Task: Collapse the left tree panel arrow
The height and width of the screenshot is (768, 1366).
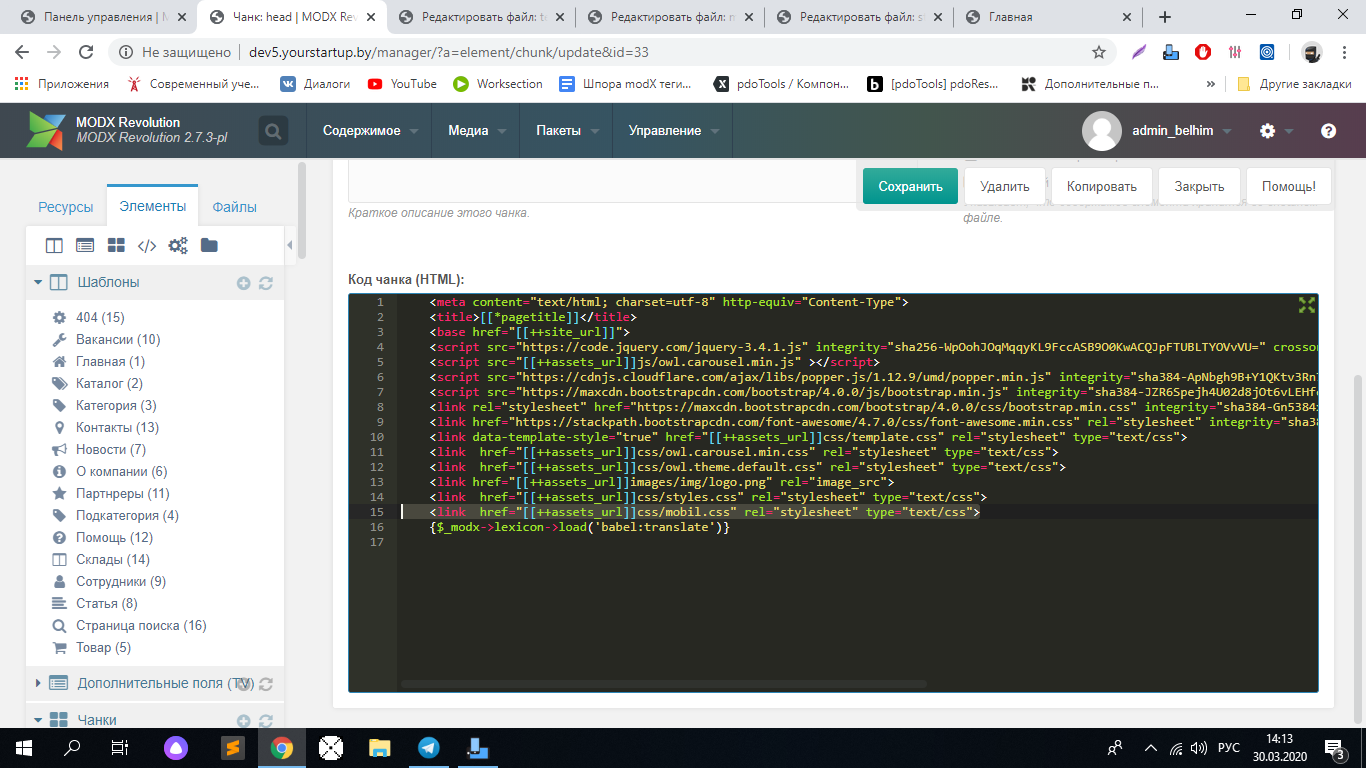Action: click(290, 245)
